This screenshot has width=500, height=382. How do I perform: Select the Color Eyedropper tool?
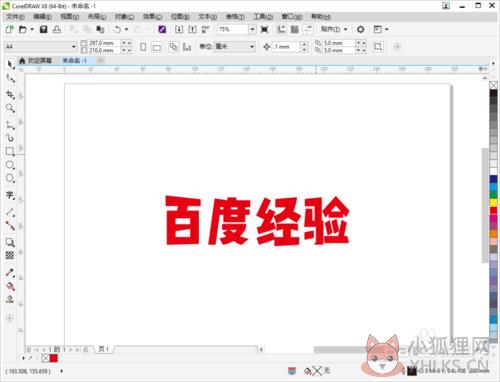pos(10,273)
